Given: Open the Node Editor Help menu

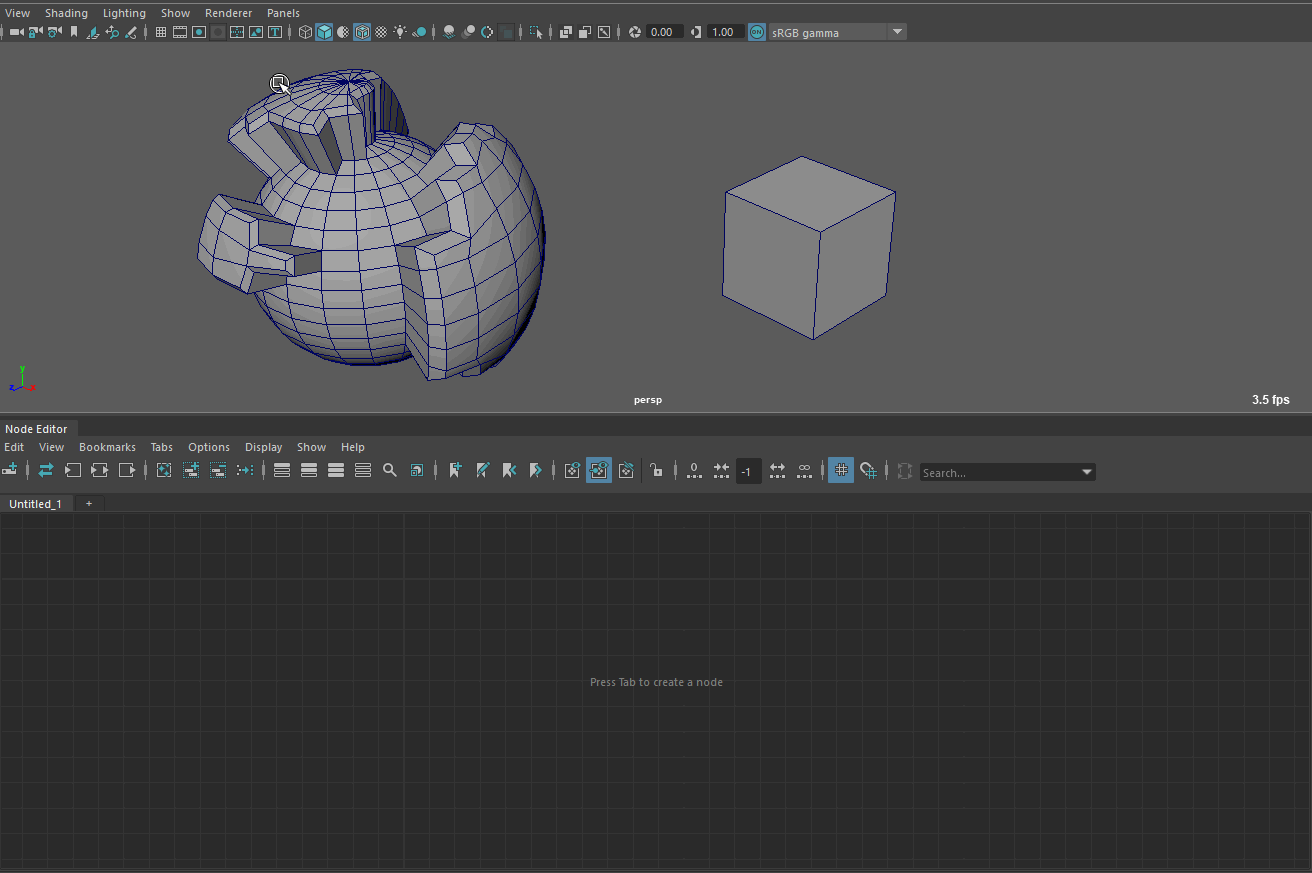Looking at the screenshot, I should 353,447.
